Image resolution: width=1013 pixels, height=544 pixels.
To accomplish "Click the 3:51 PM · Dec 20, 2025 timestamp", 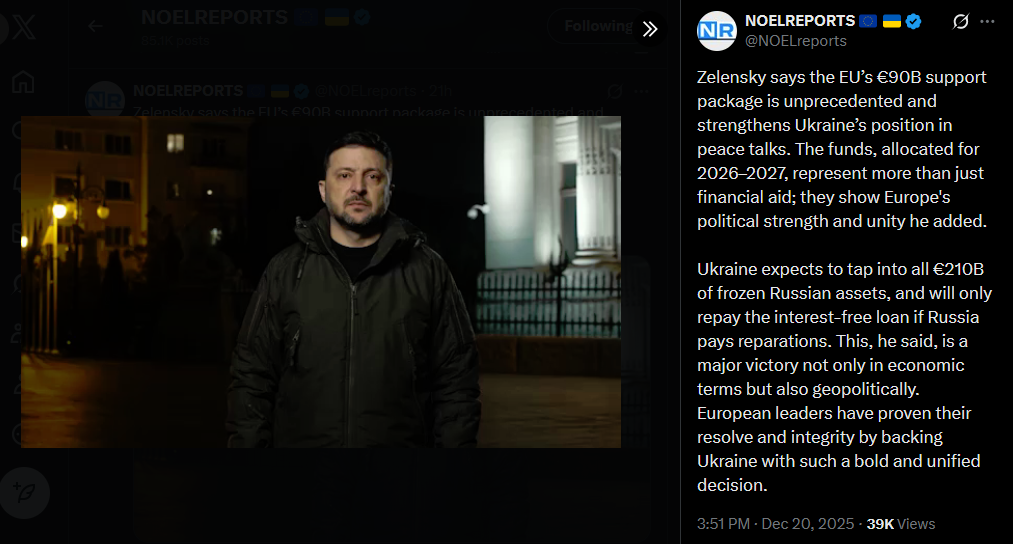I will pos(775,524).
